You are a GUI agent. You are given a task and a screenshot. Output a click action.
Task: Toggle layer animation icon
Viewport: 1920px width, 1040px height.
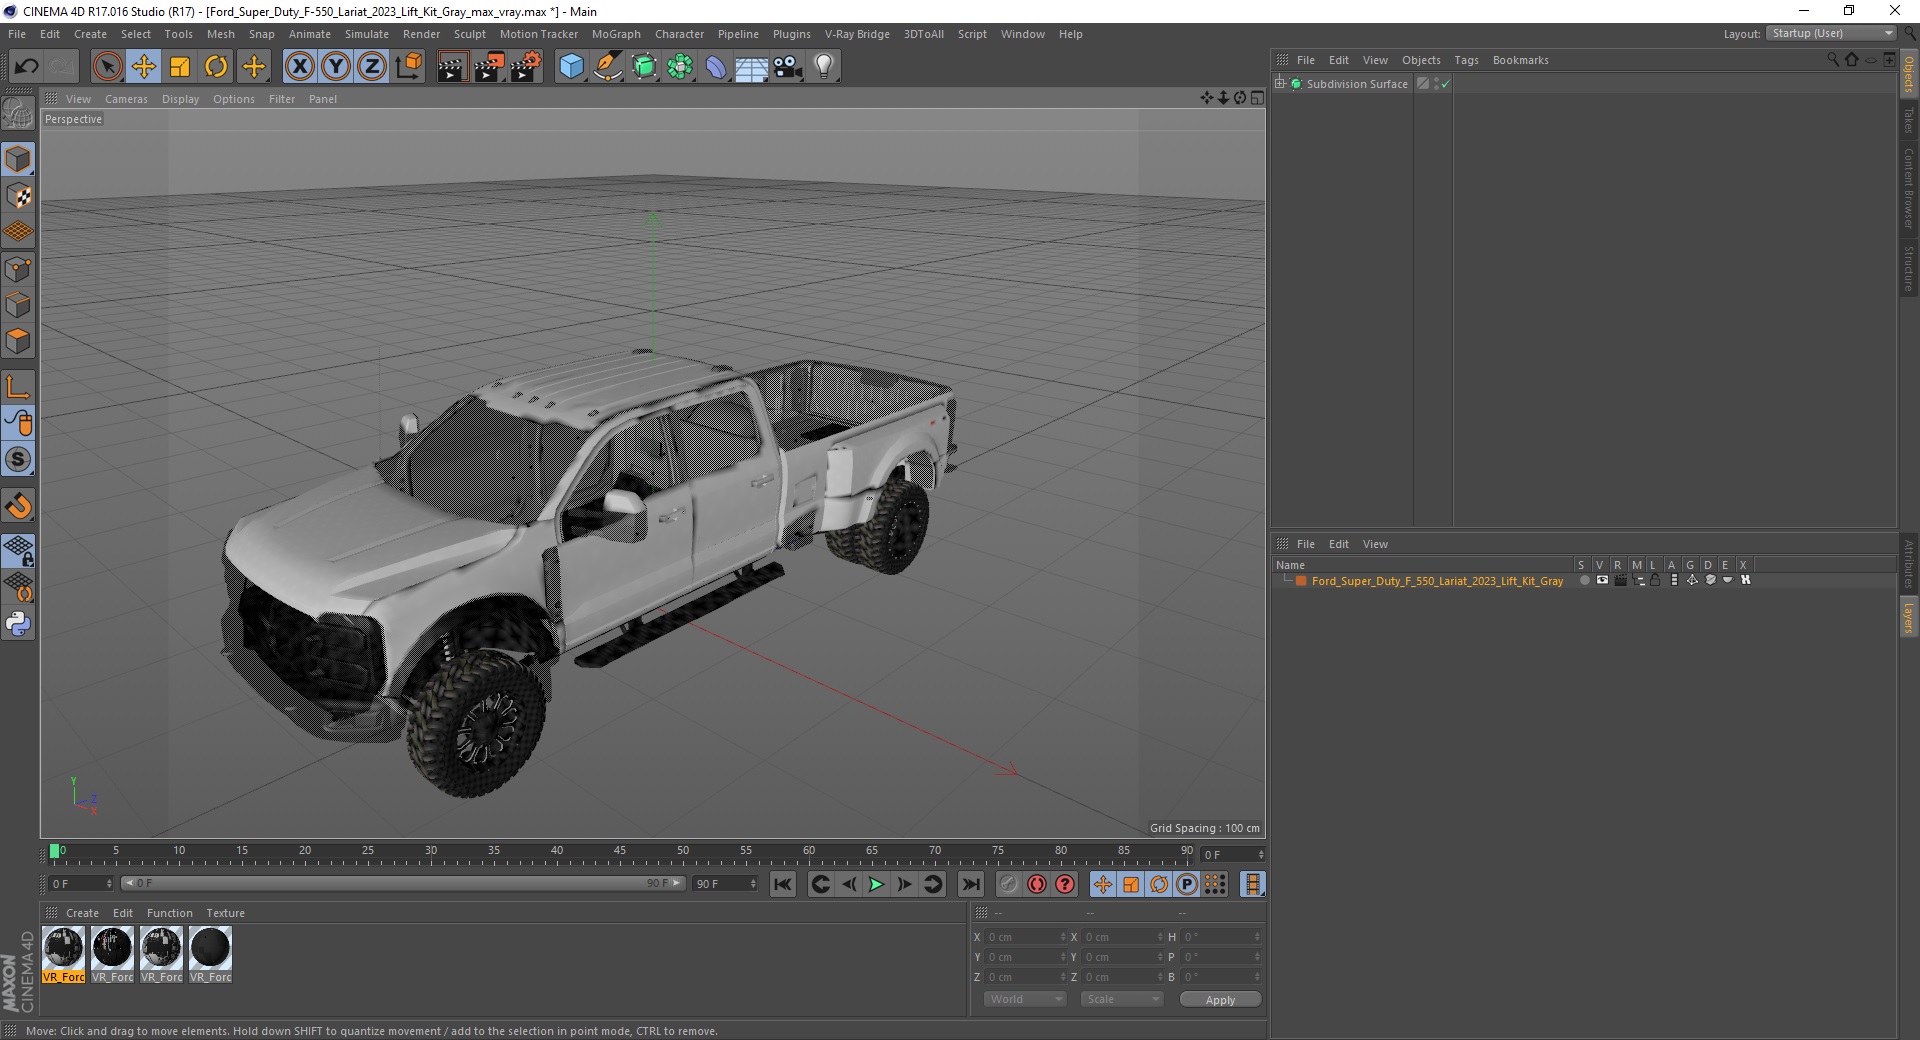pos(1674,580)
